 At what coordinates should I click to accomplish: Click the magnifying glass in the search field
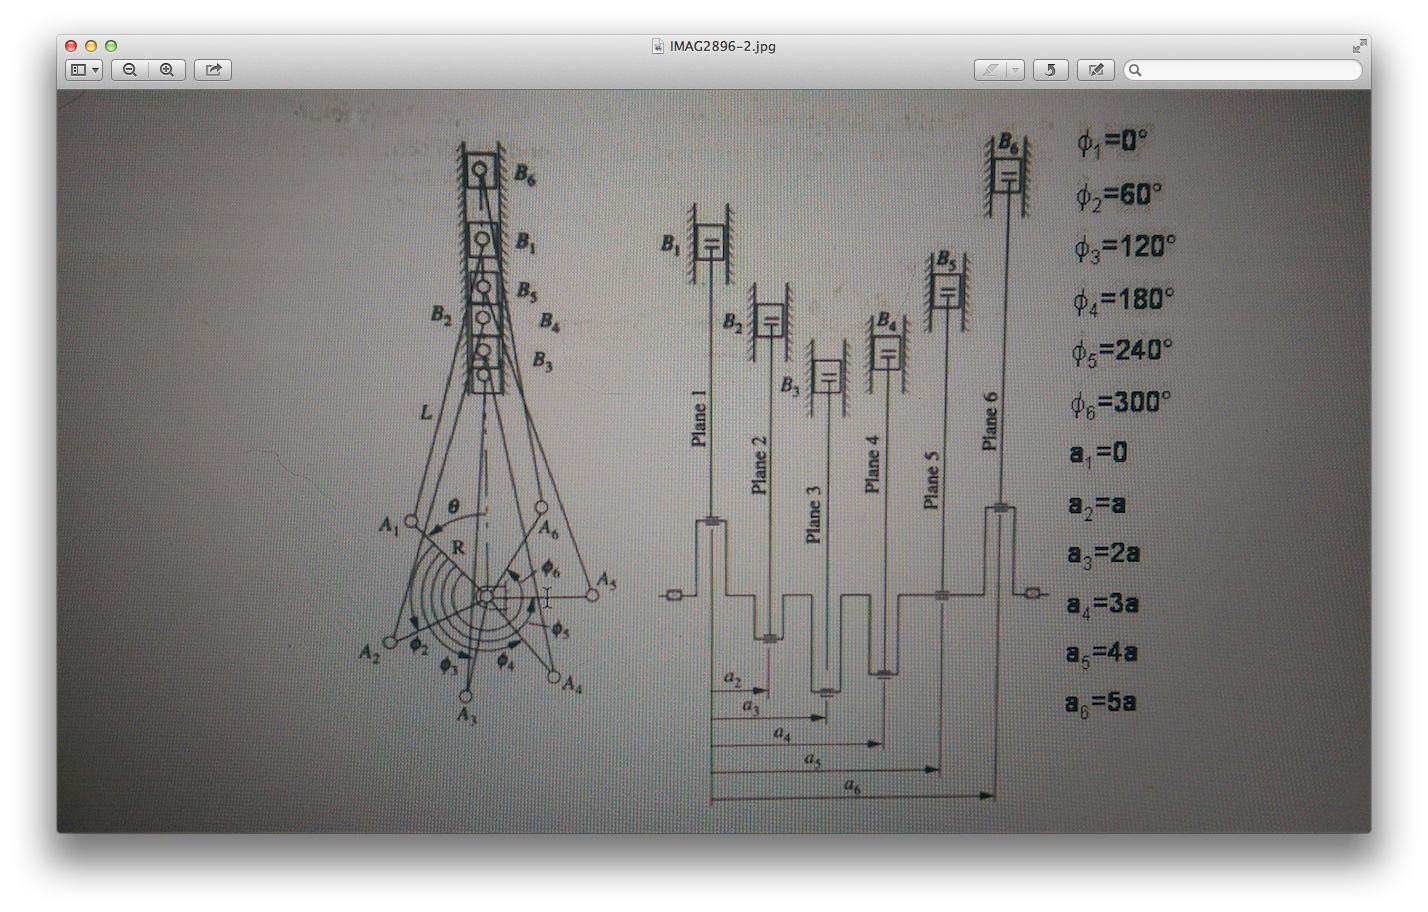(1135, 70)
